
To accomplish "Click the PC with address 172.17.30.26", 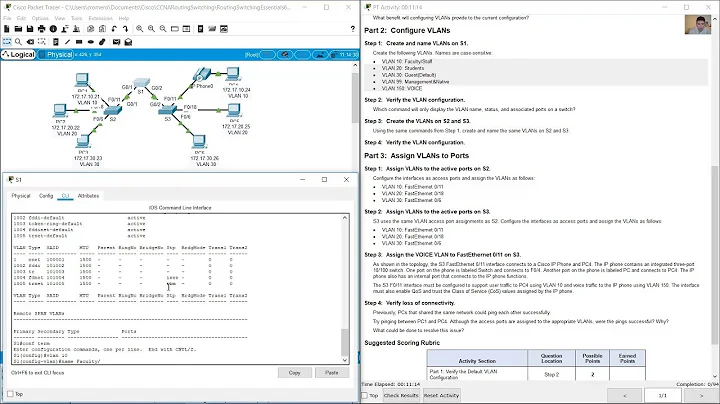I will pyautogui.click(x=199, y=142).
